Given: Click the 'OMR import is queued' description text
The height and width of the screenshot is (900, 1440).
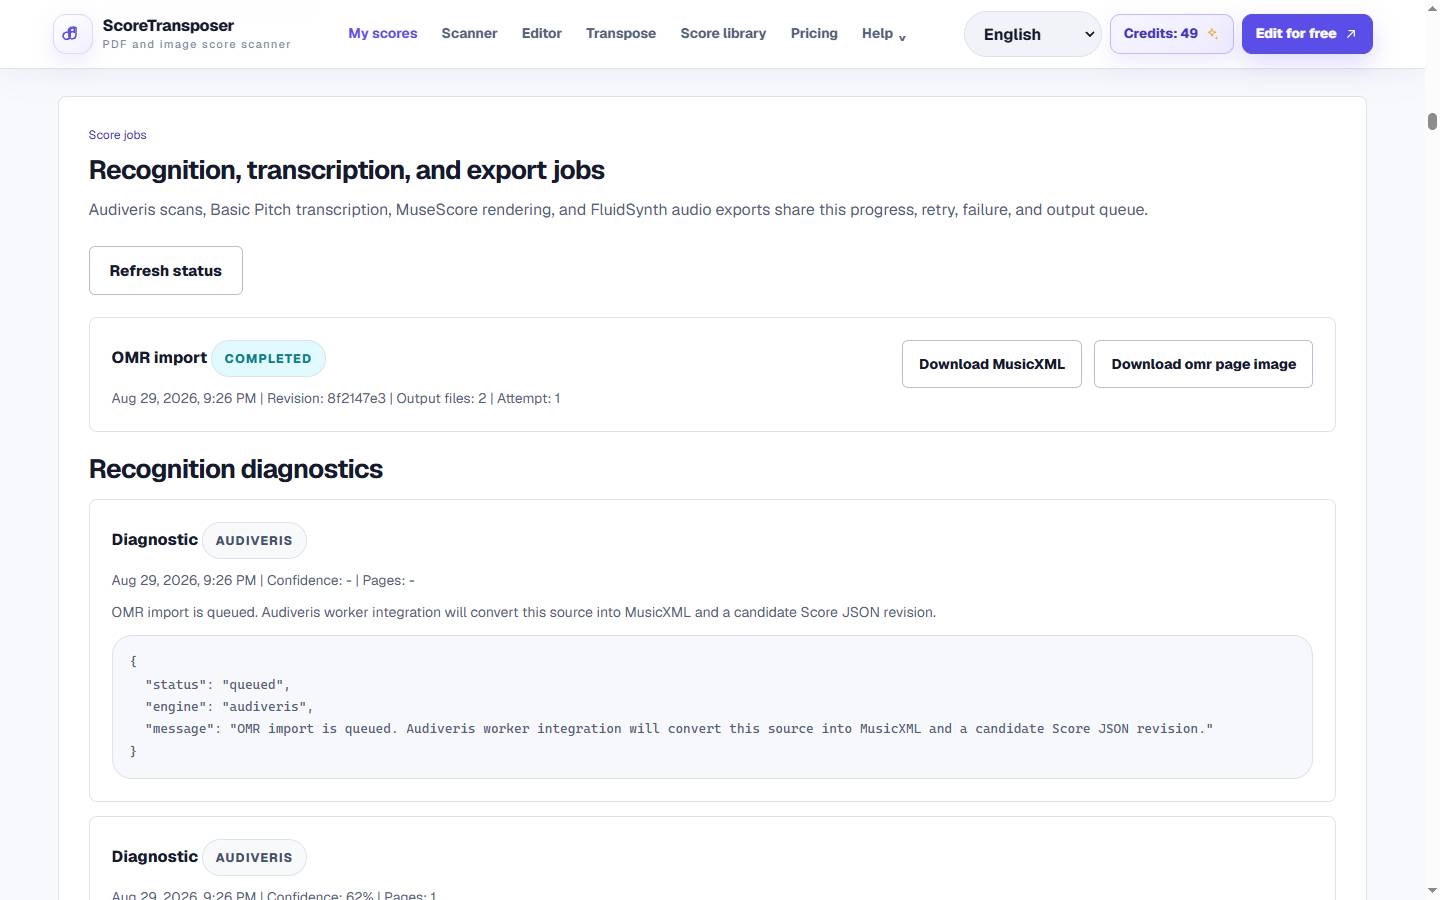Looking at the screenshot, I should pos(524,612).
